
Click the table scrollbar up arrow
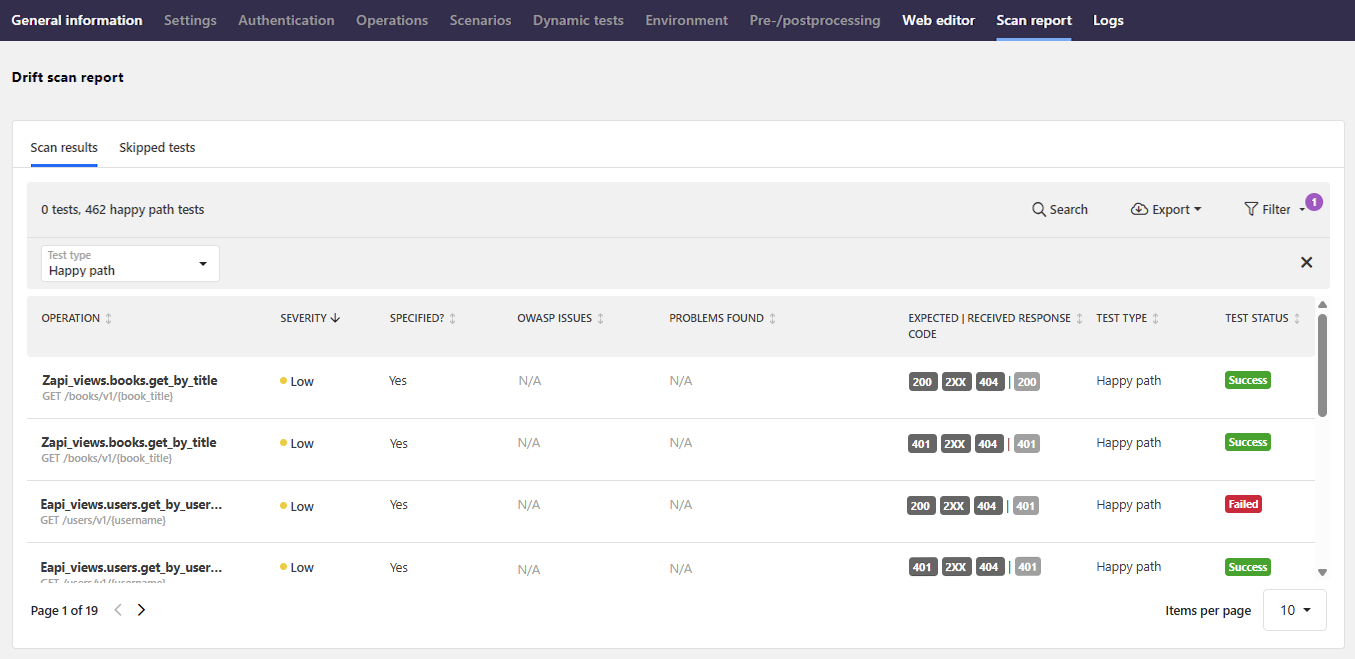tap(1322, 305)
